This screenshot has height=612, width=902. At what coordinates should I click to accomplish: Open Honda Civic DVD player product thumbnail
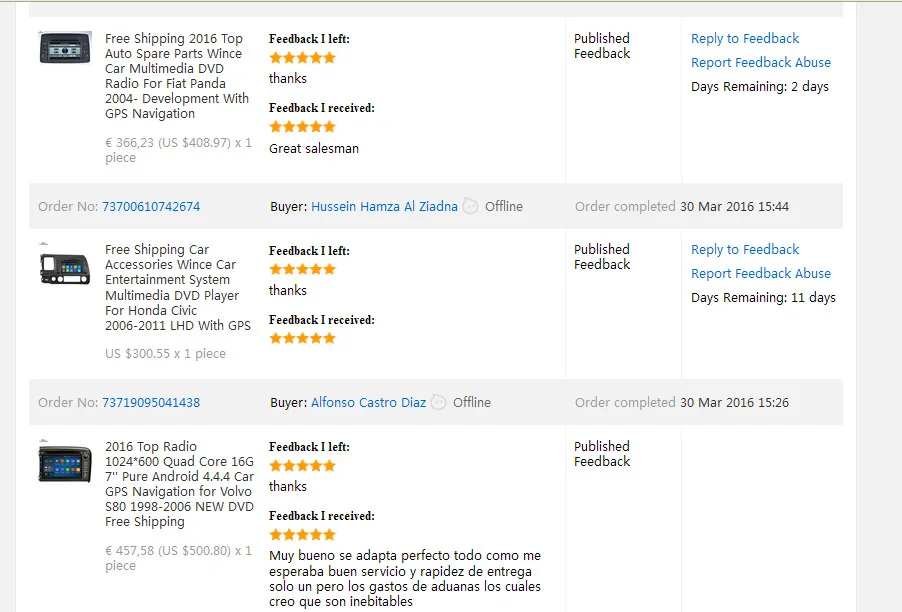(65, 267)
